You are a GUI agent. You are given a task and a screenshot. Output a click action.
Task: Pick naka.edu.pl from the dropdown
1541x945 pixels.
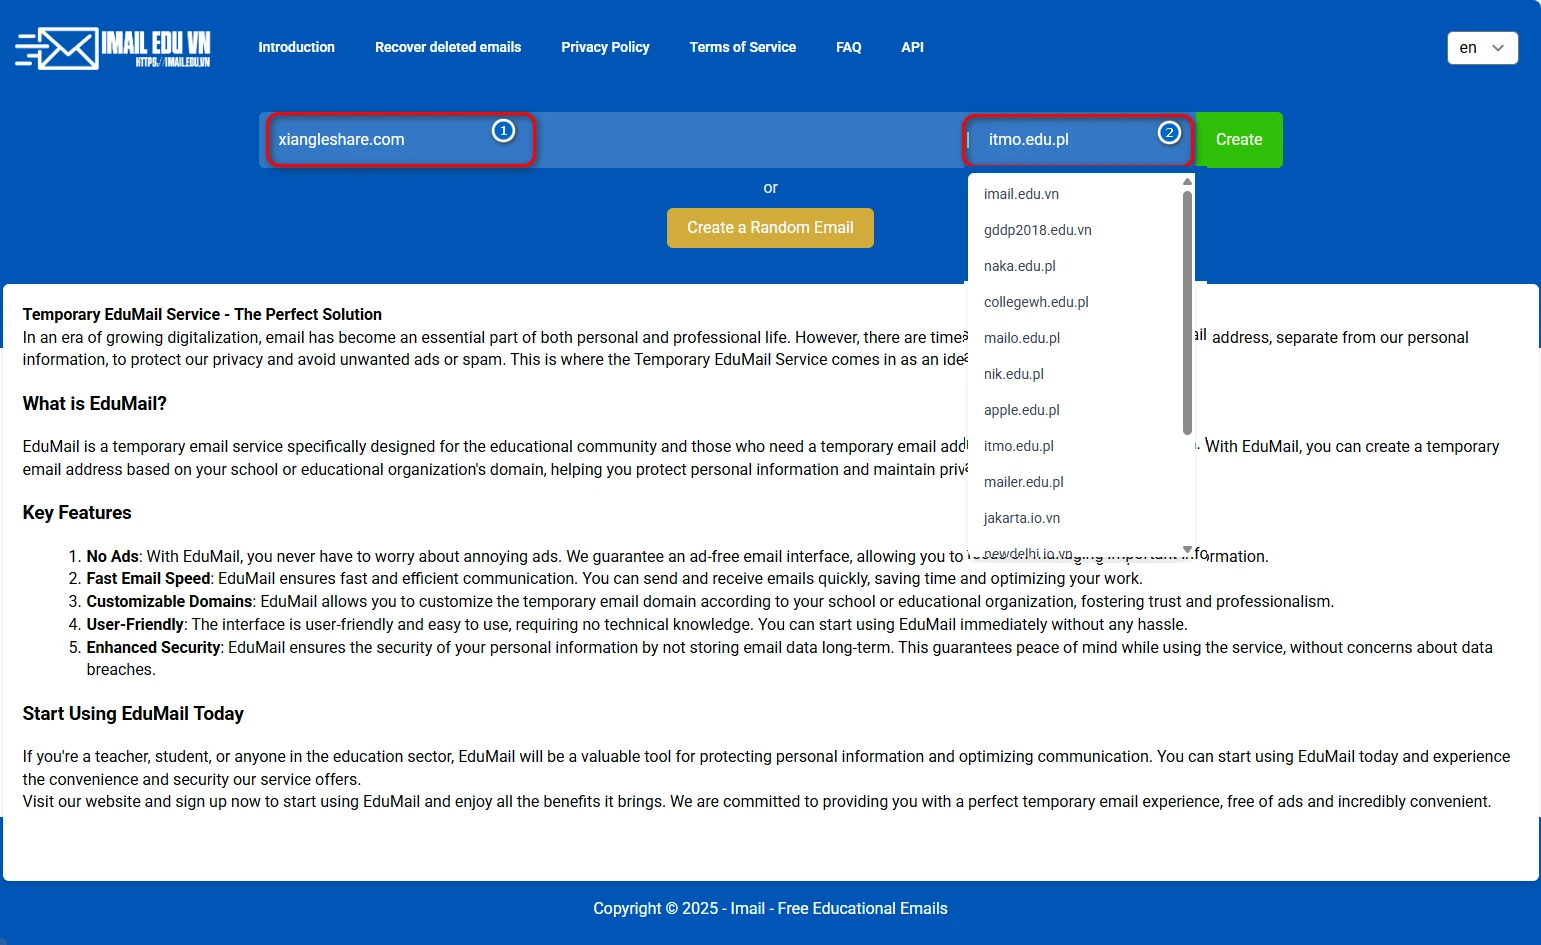click(1019, 266)
